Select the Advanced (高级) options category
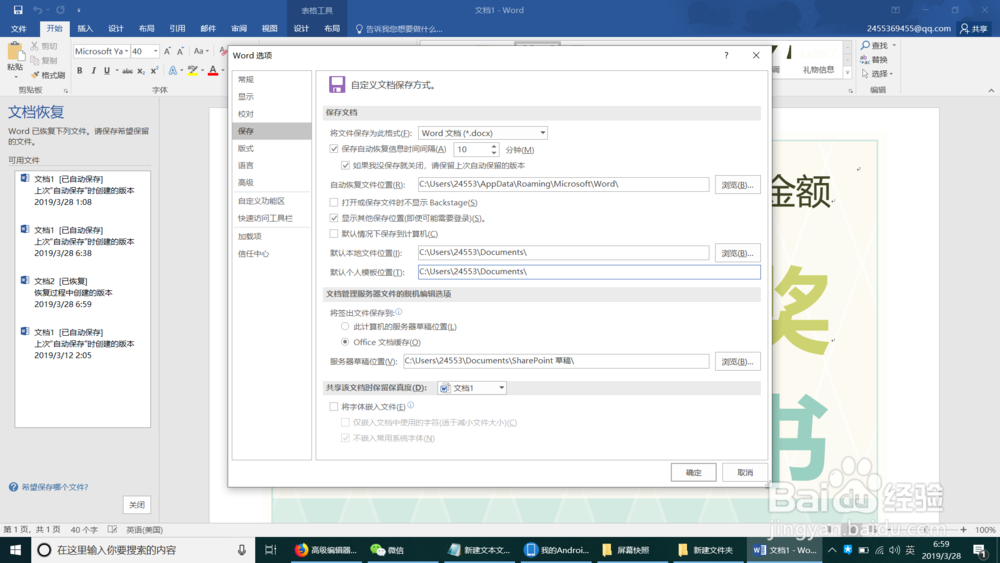1000x563 pixels. tap(272, 182)
